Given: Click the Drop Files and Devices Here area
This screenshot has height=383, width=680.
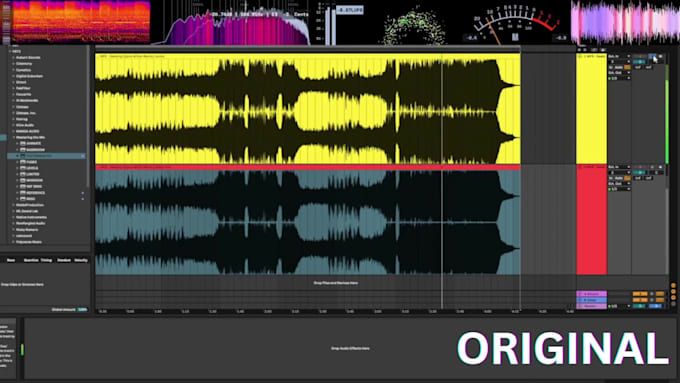Looking at the screenshot, I should [336, 283].
